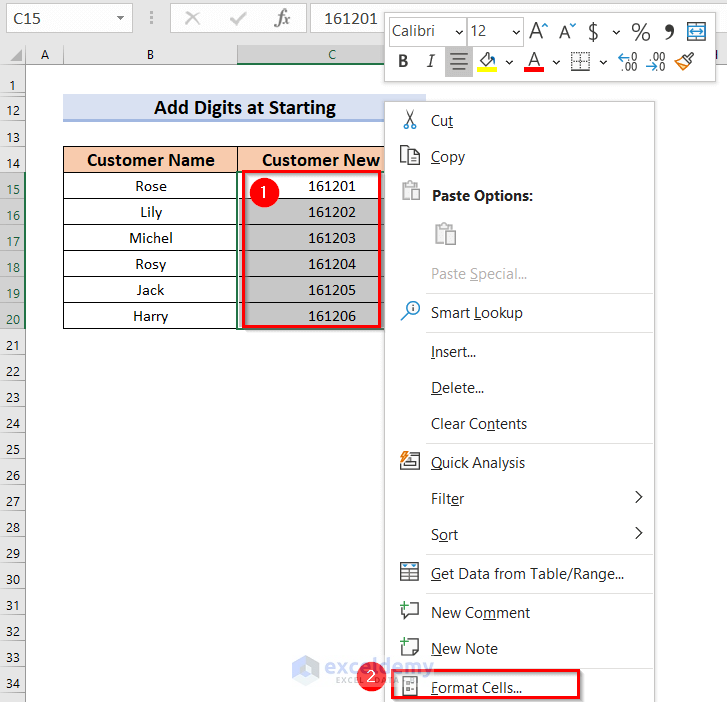This screenshot has height=702, width=727.
Task: Open Name Box dropdown arrow
Action: point(120,18)
